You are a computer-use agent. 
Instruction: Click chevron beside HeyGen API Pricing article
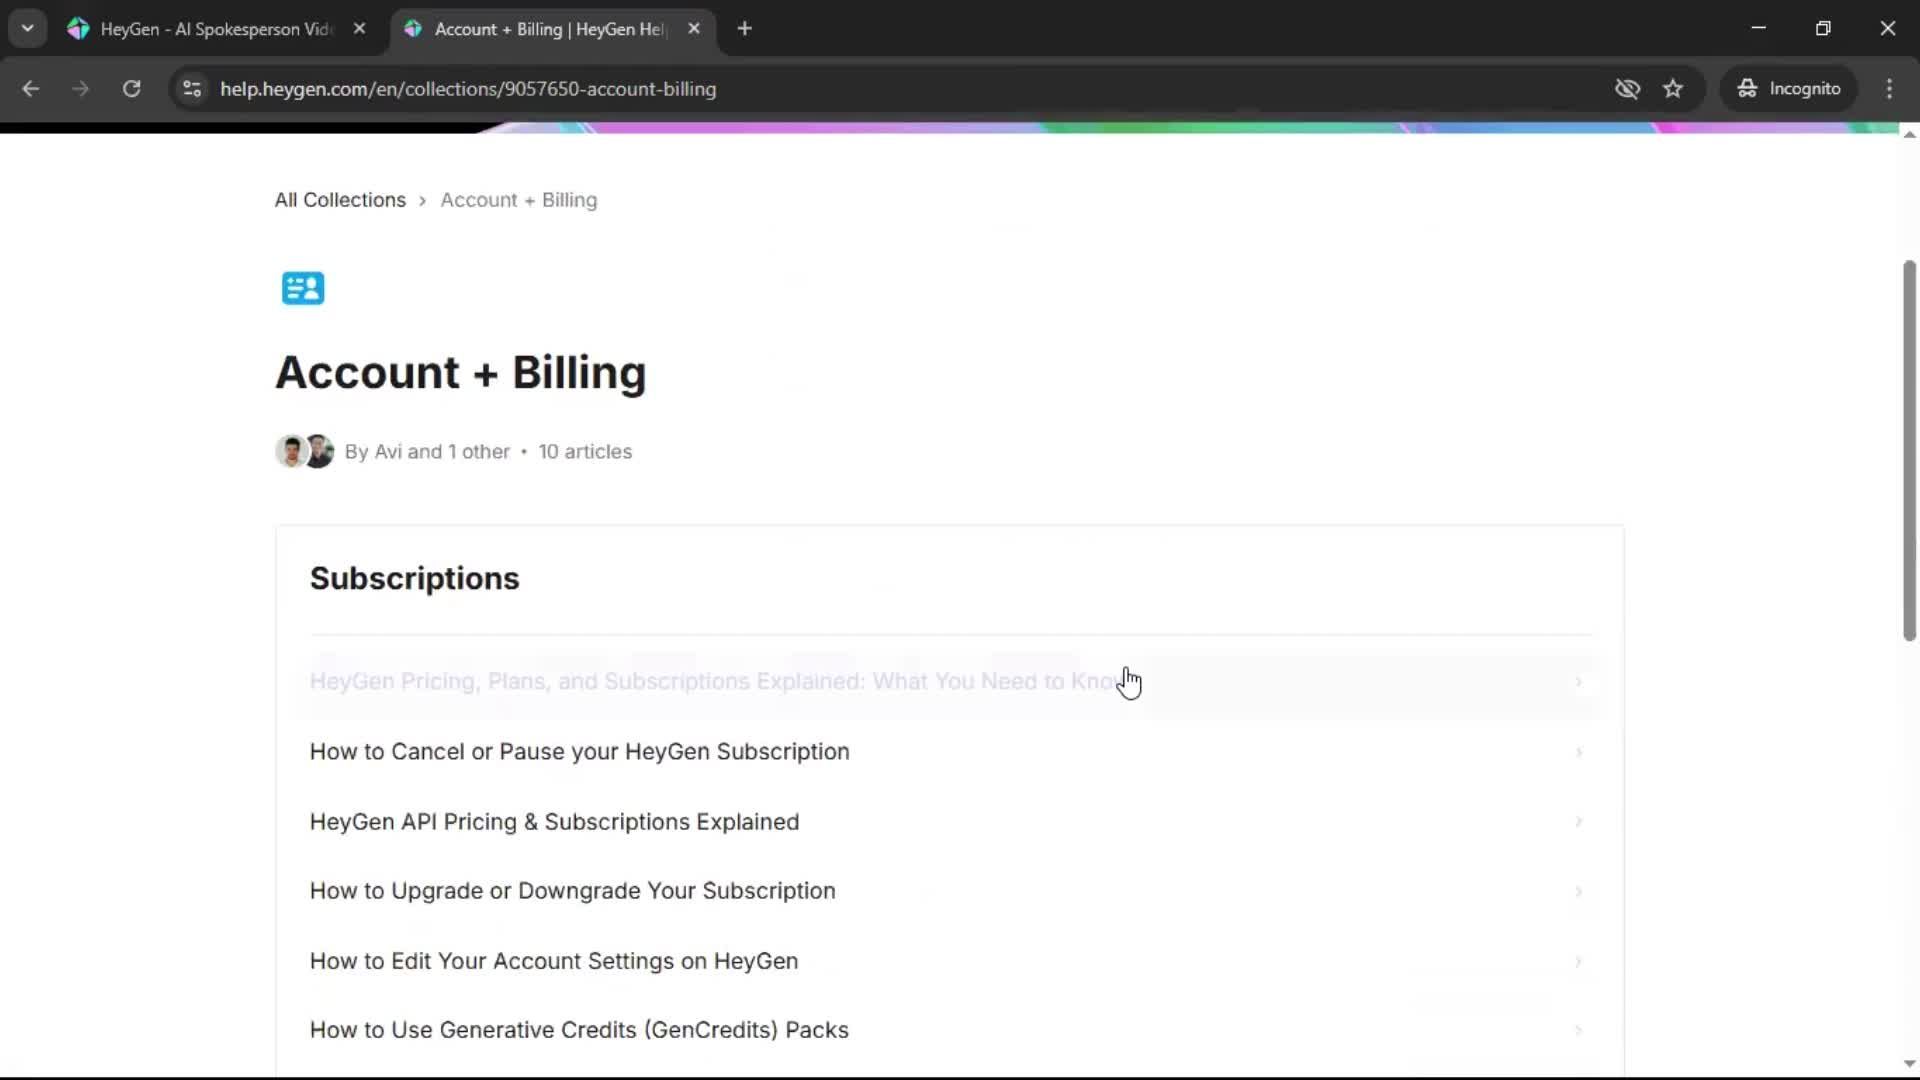click(x=1579, y=822)
